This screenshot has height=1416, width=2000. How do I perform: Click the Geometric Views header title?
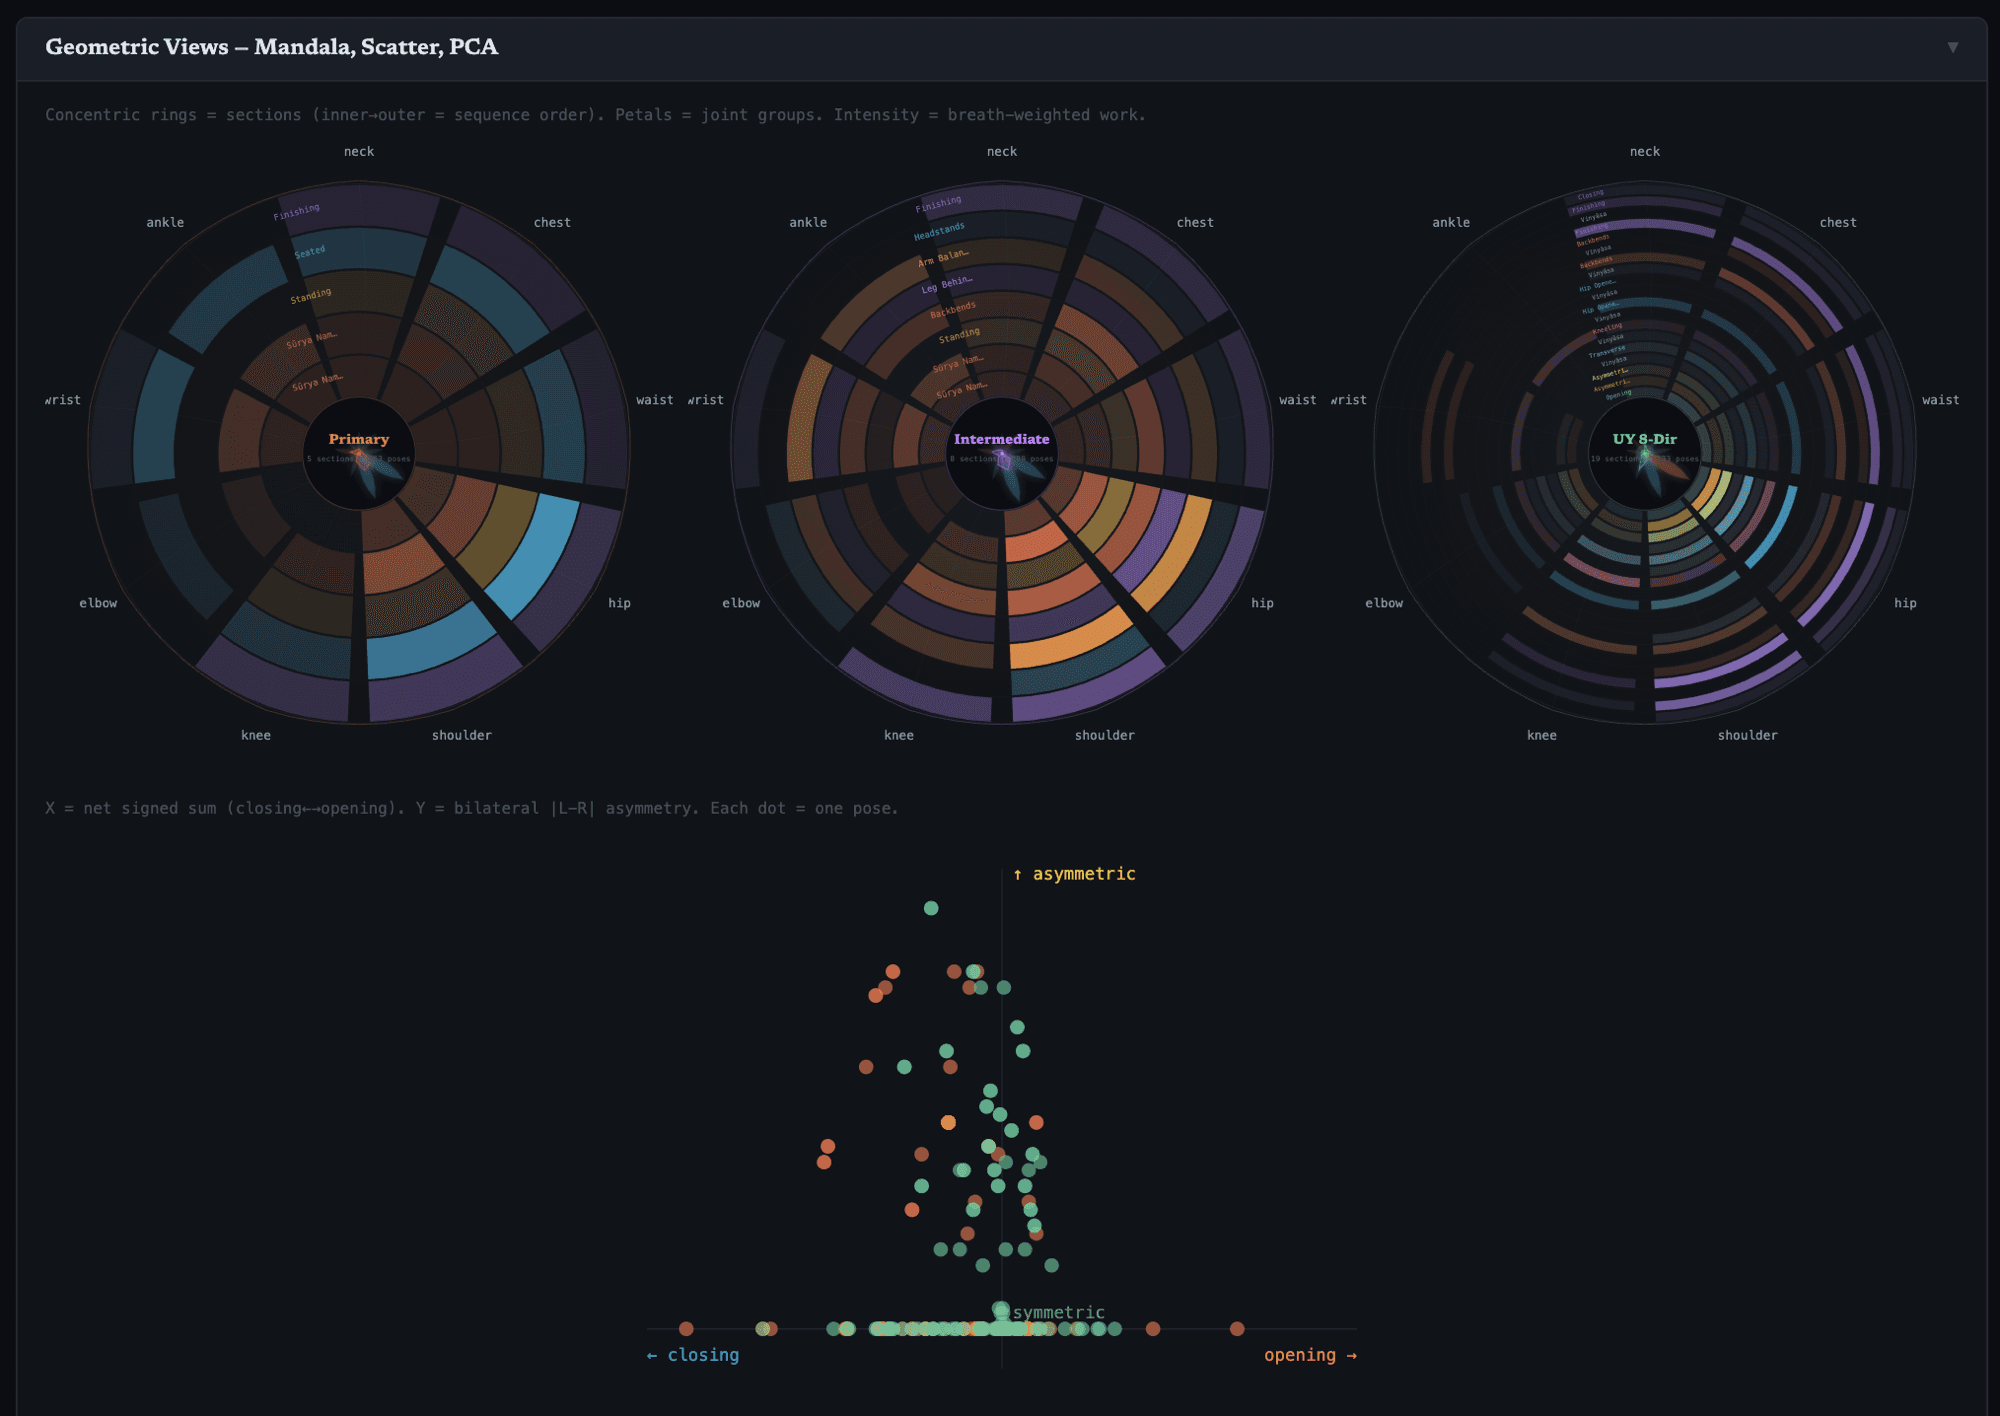271,47
